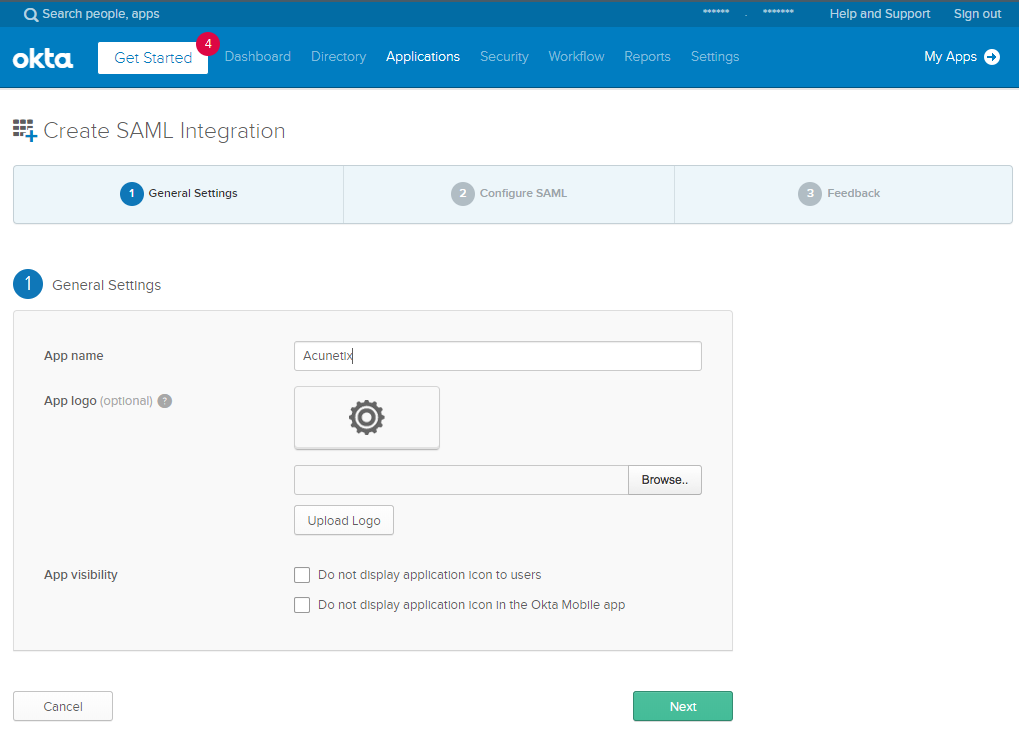The image size is (1019, 752).
Task: Click the Search people, apps field
Action: click(x=101, y=14)
